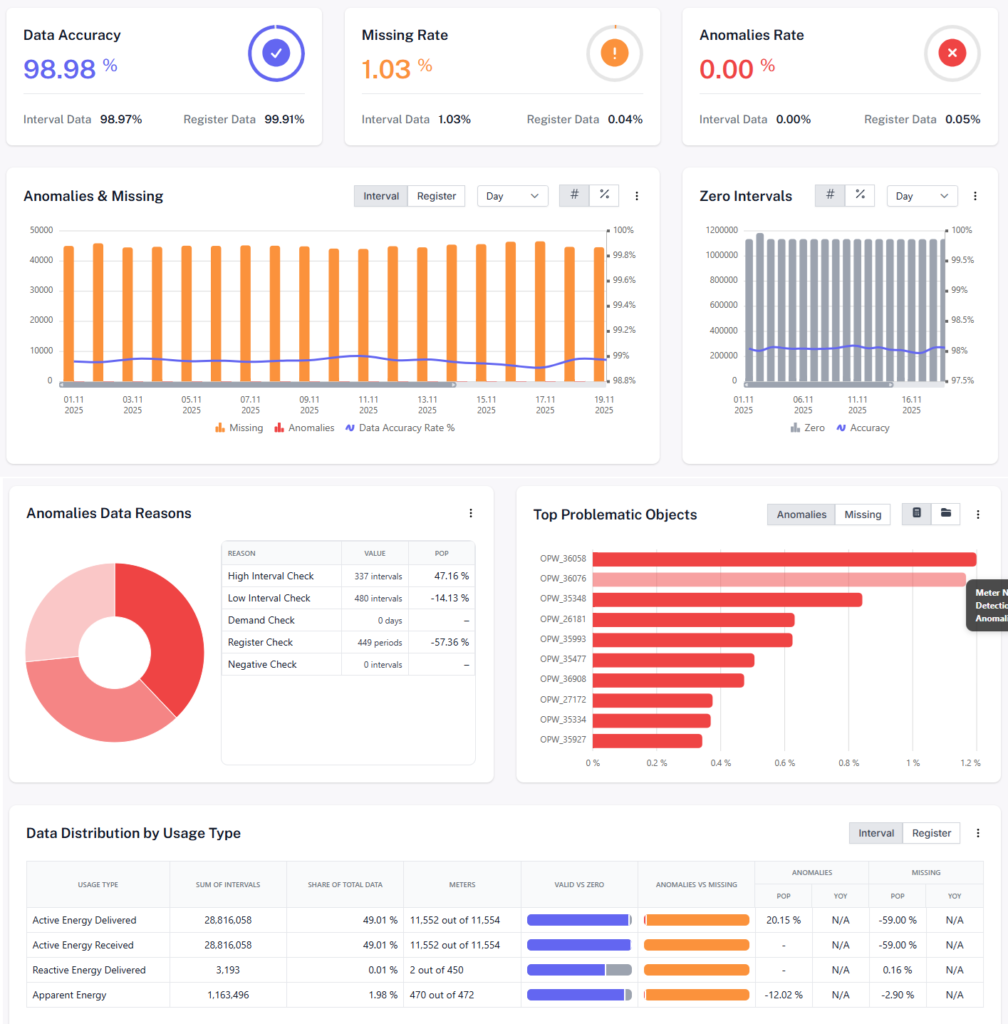Show Zero Intervals chart as count (#)
The height and width of the screenshot is (1024, 1008).
(x=830, y=195)
